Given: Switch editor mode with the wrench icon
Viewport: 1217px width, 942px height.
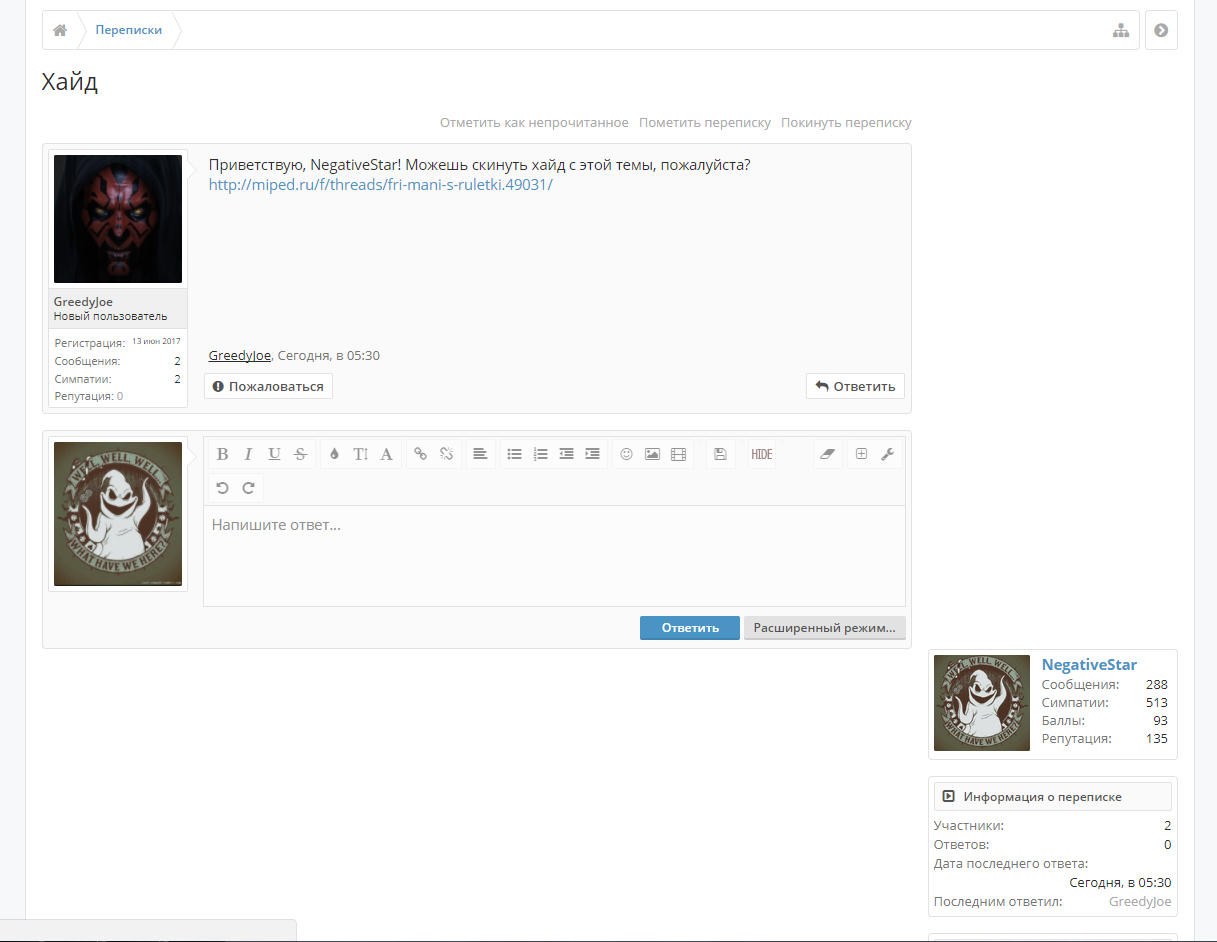Looking at the screenshot, I should point(887,454).
